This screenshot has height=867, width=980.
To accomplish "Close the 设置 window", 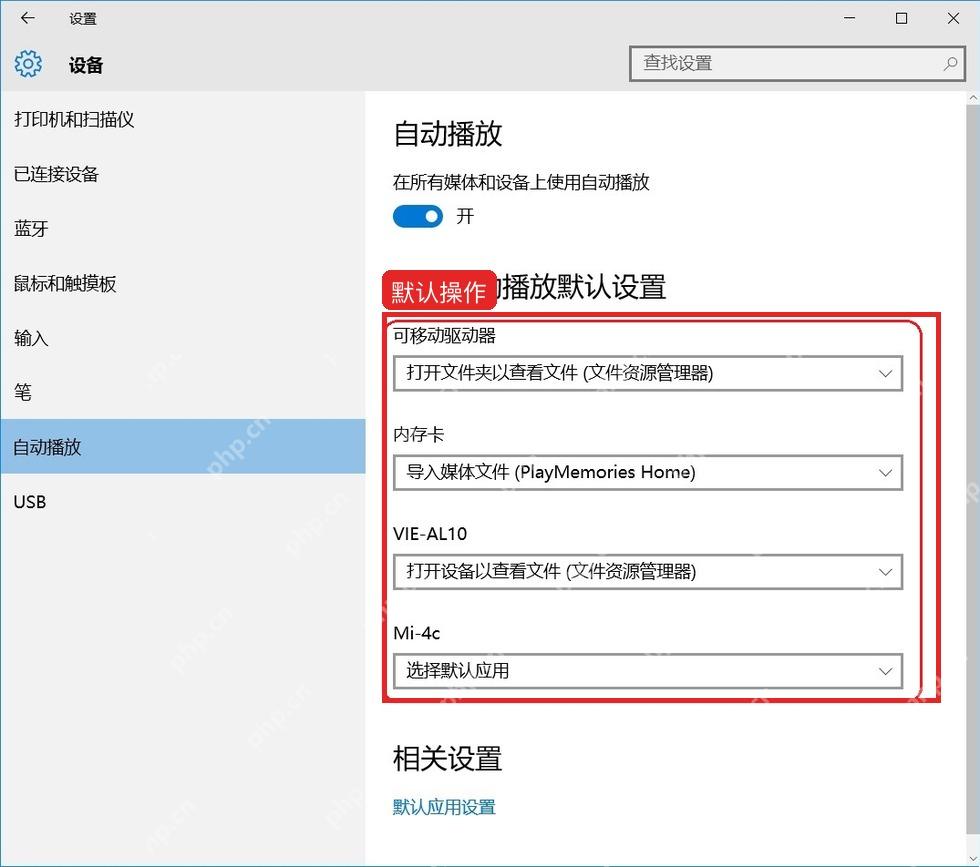I will (953, 18).
